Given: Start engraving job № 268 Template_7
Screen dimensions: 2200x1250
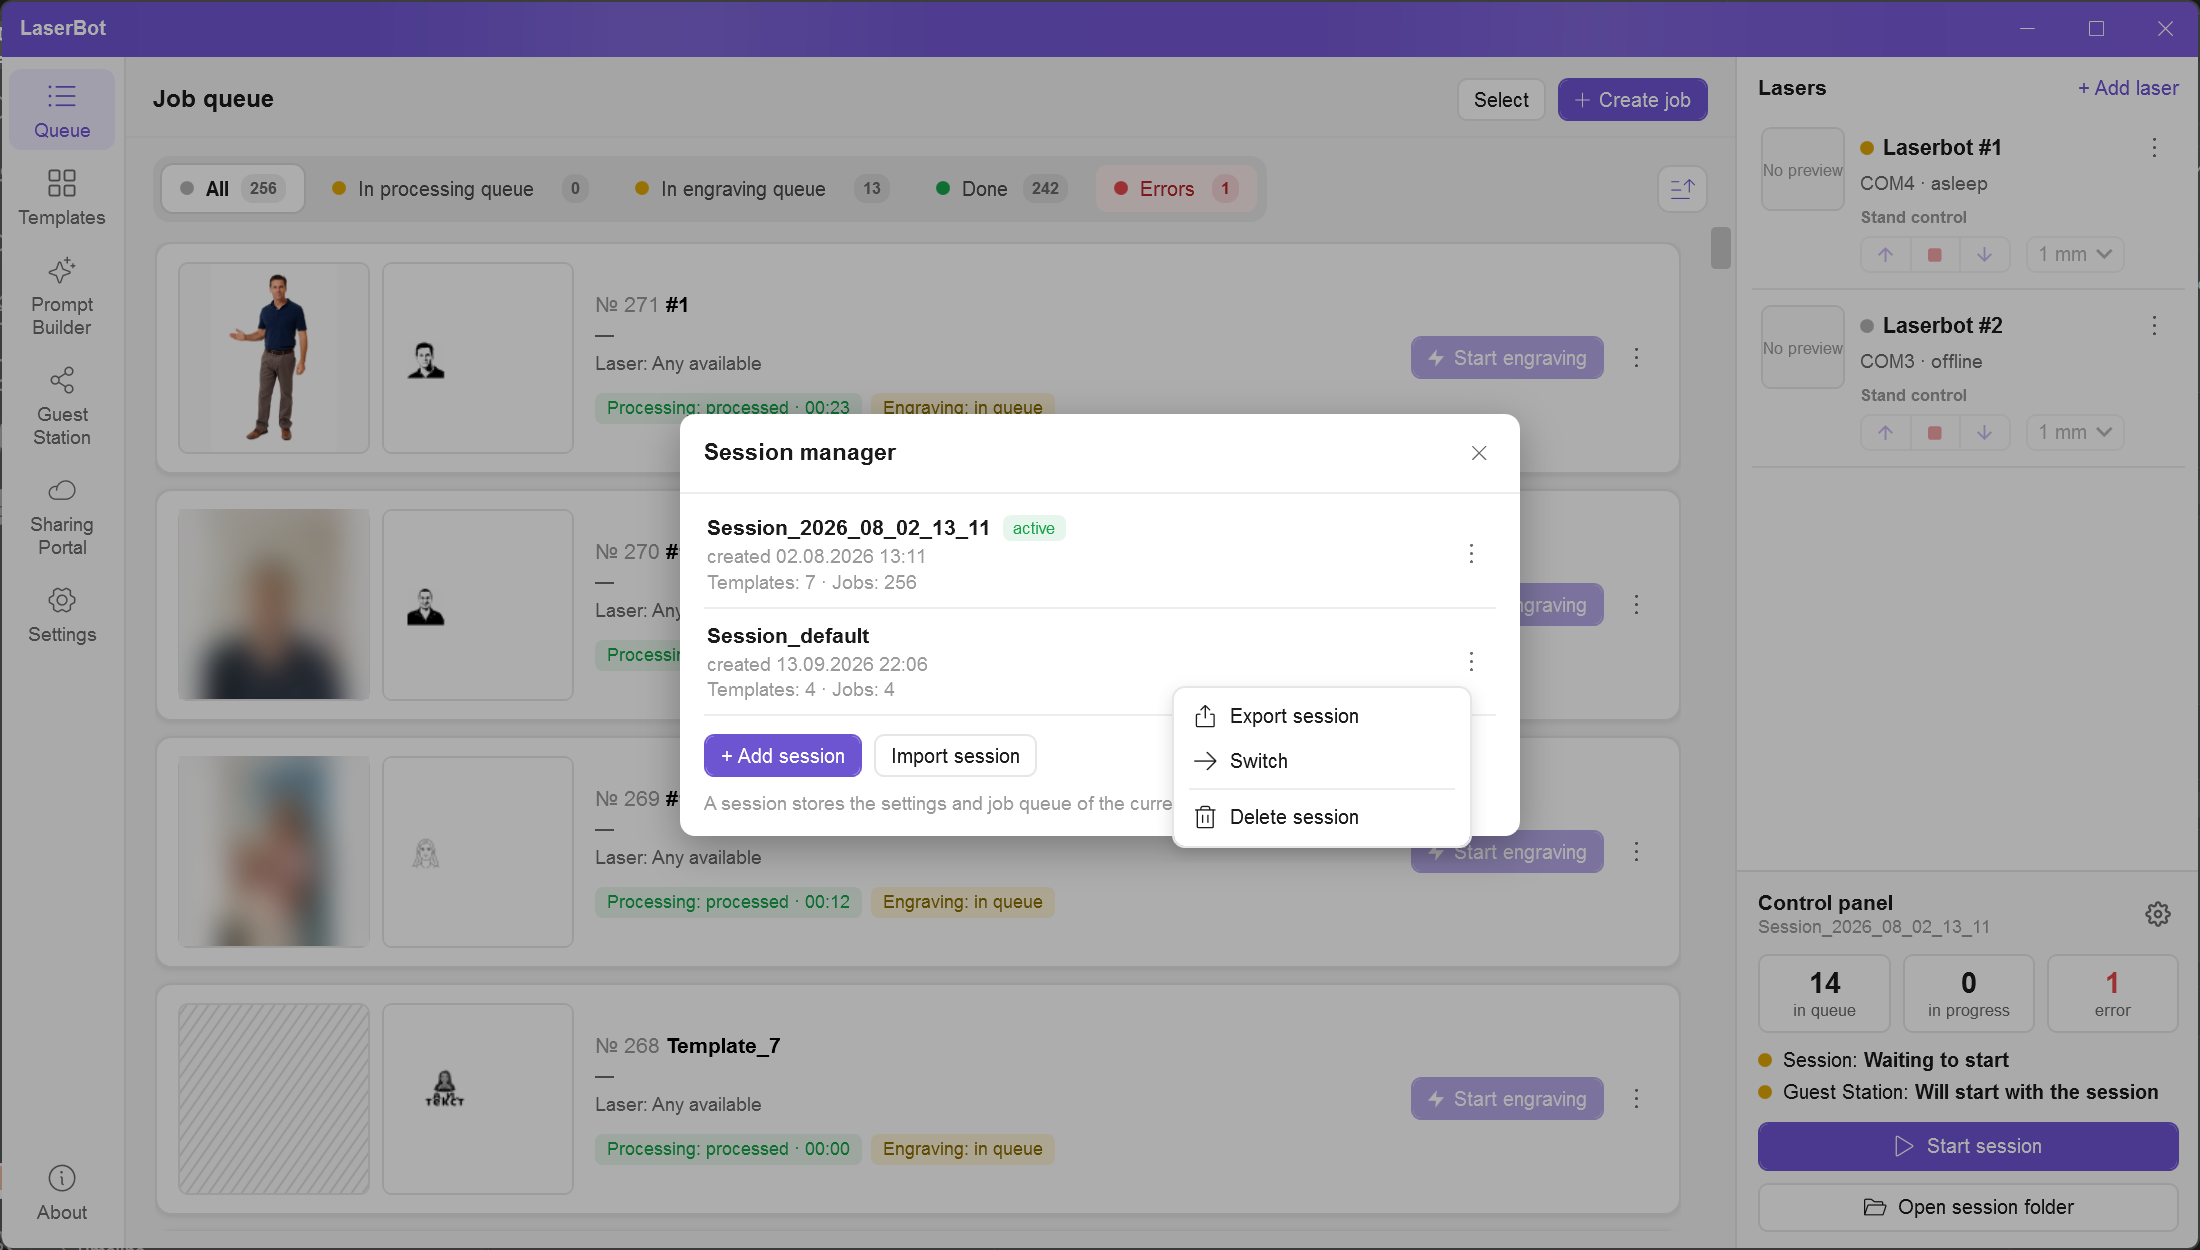Looking at the screenshot, I should pyautogui.click(x=1507, y=1099).
